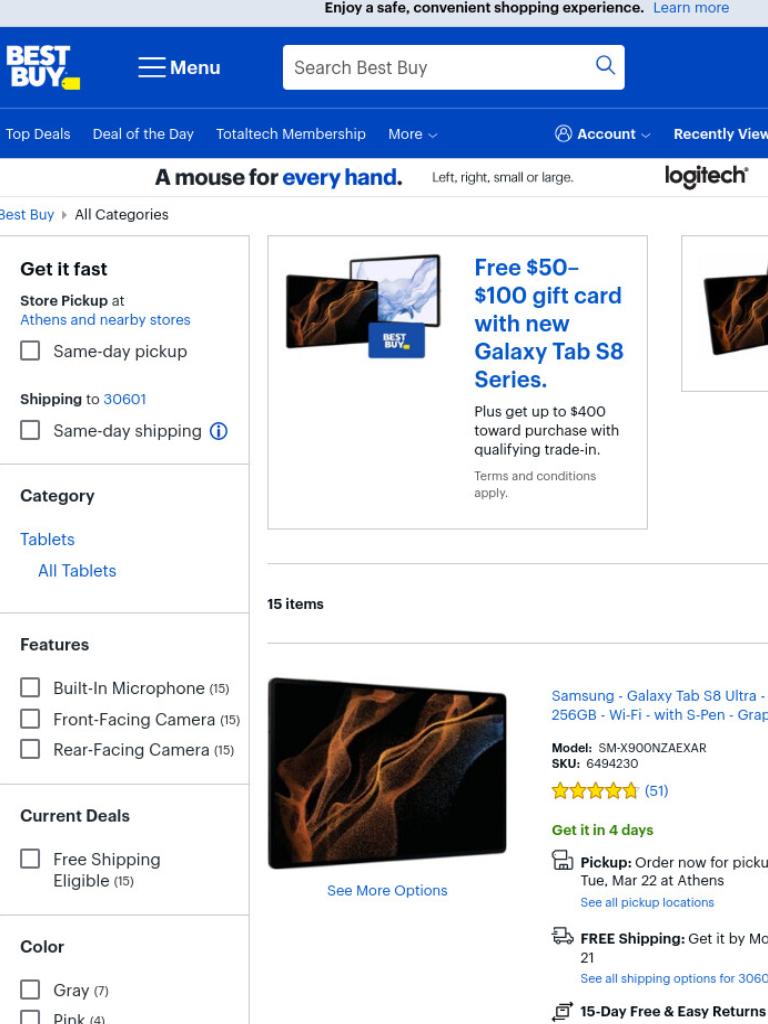Click the See More Options link

click(x=387, y=890)
